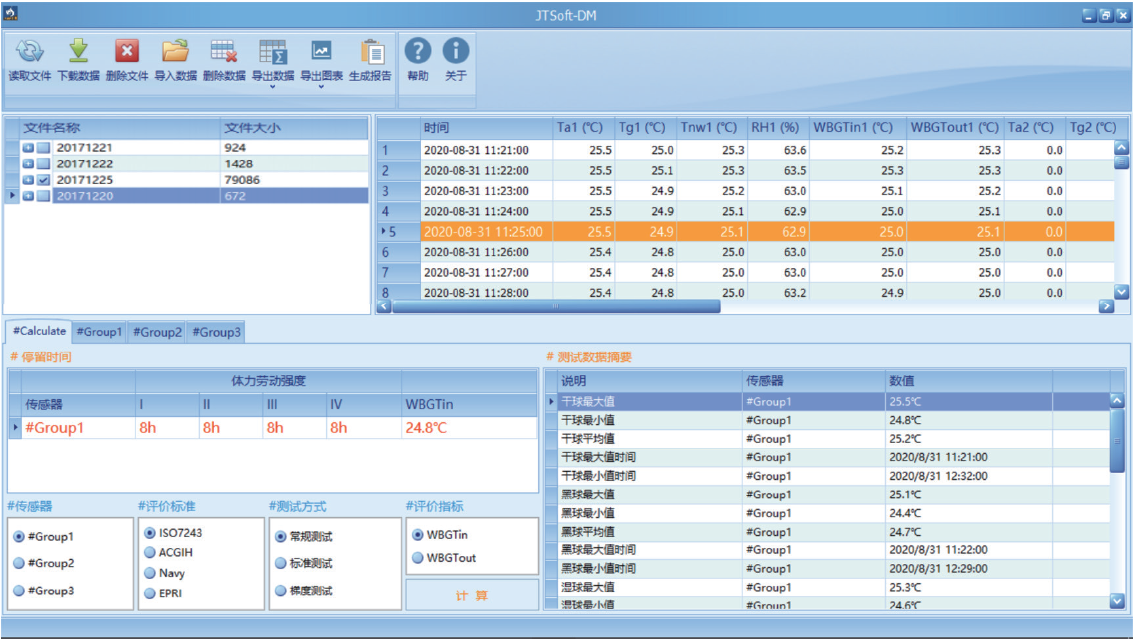The image size is (1136, 640).
Task: Switch to the #Group3 tab
Action: 216,332
